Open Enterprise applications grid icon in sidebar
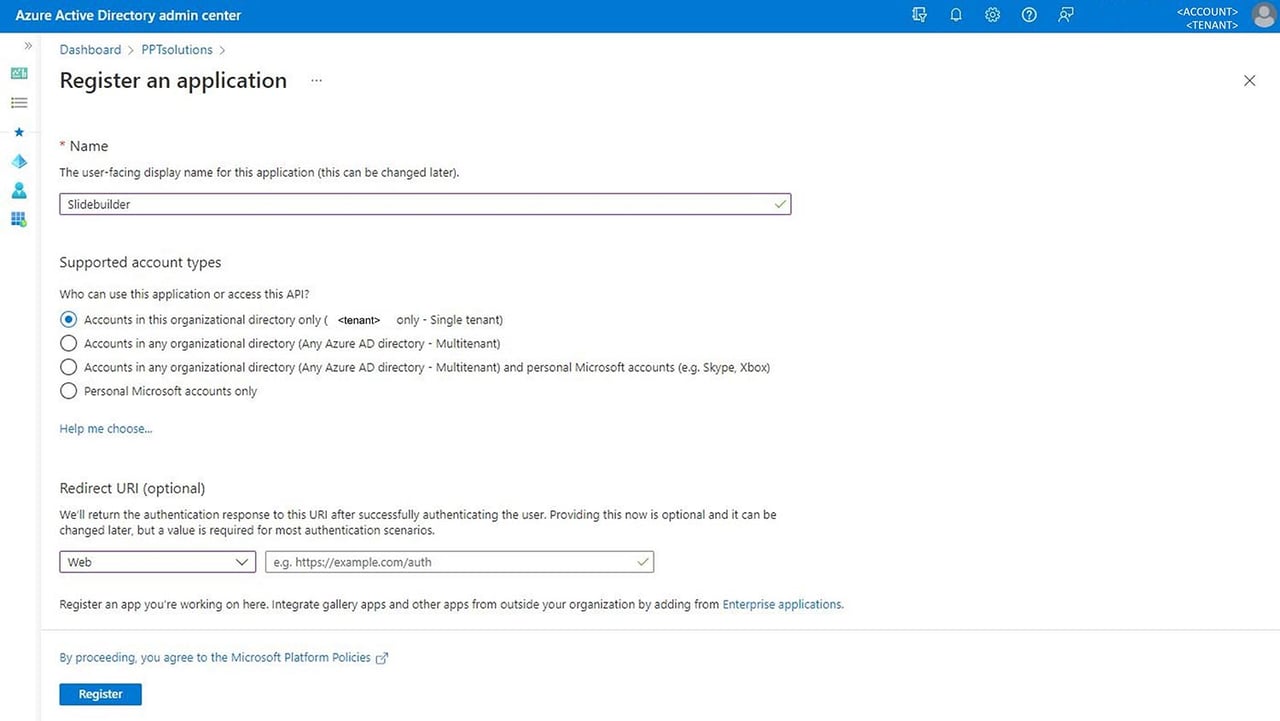1280x721 pixels. (19, 219)
